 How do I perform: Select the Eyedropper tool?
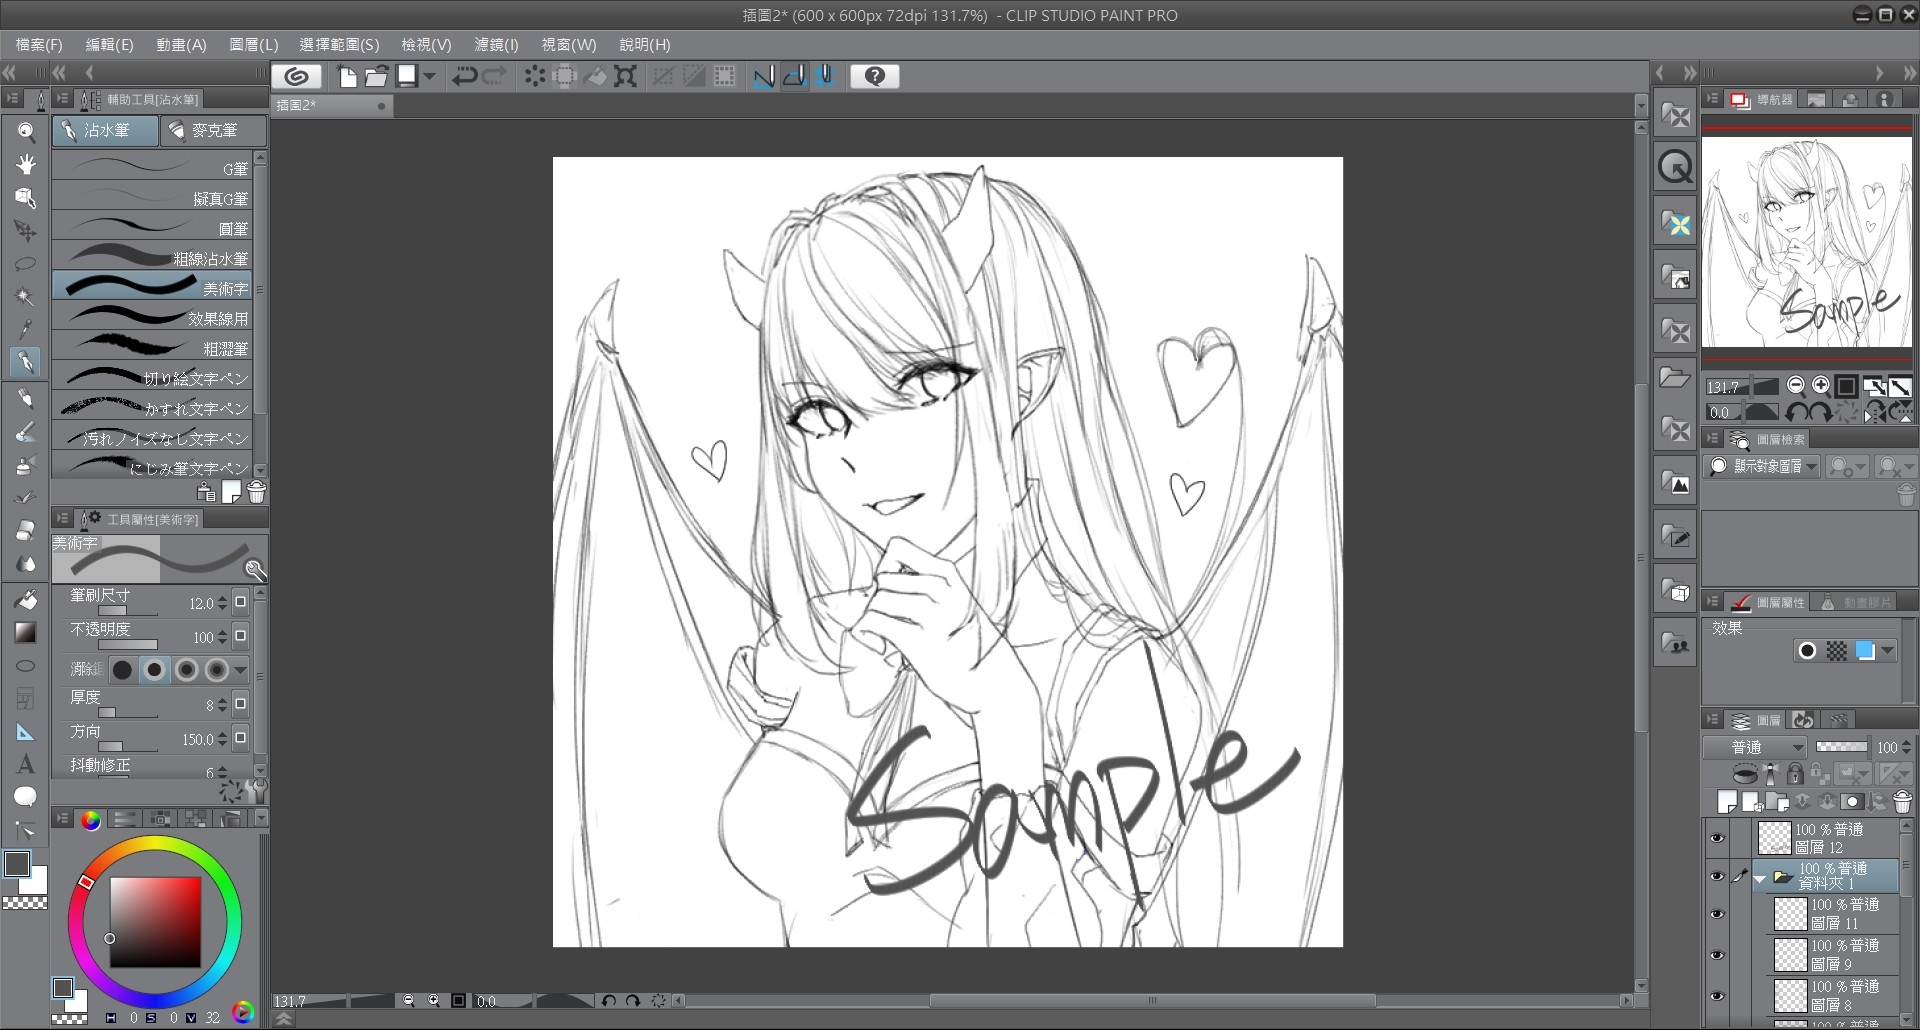pyautogui.click(x=26, y=329)
